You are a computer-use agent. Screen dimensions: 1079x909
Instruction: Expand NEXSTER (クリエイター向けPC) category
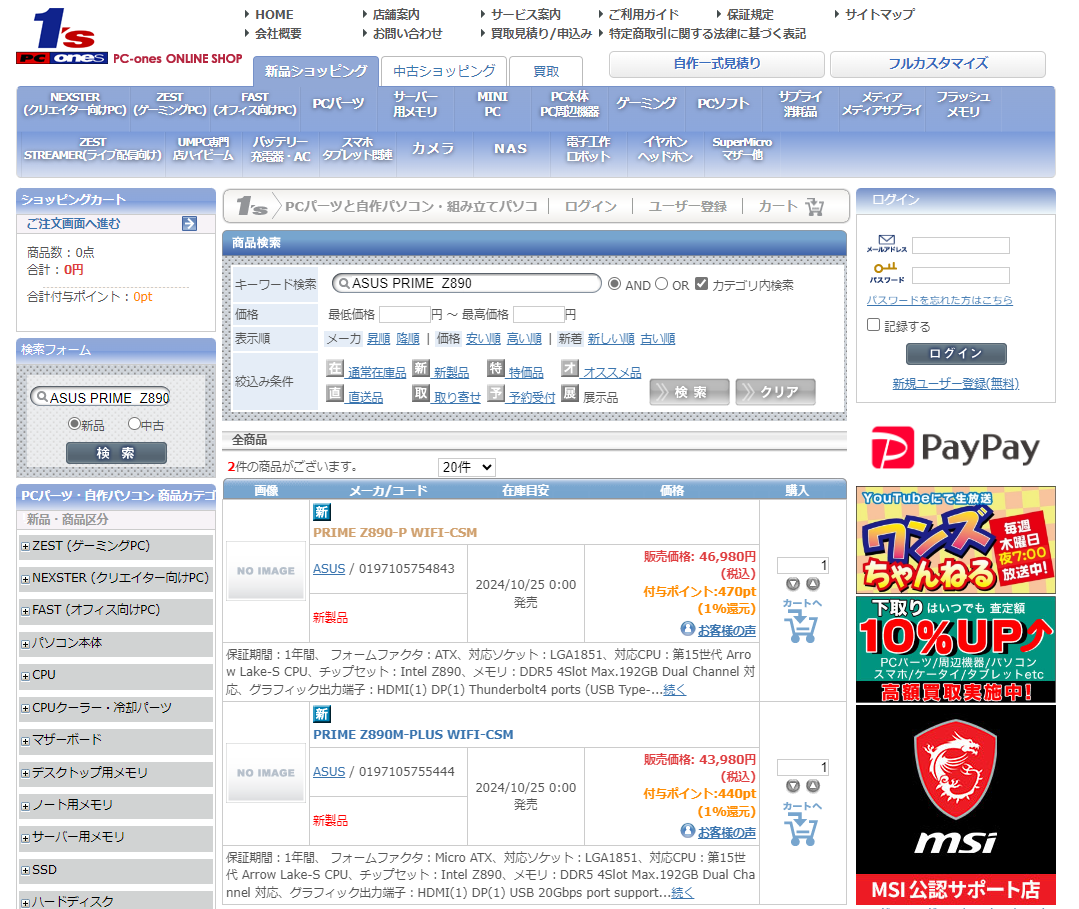pos(25,579)
